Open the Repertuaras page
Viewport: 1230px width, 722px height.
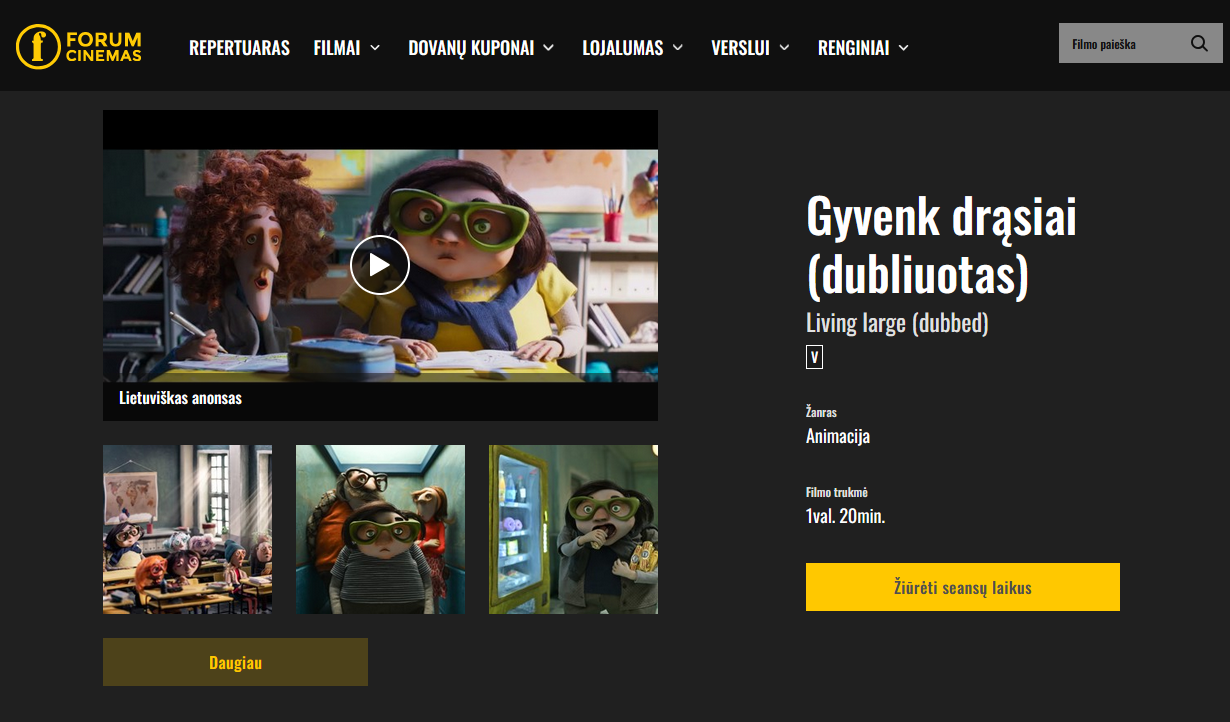(x=239, y=48)
